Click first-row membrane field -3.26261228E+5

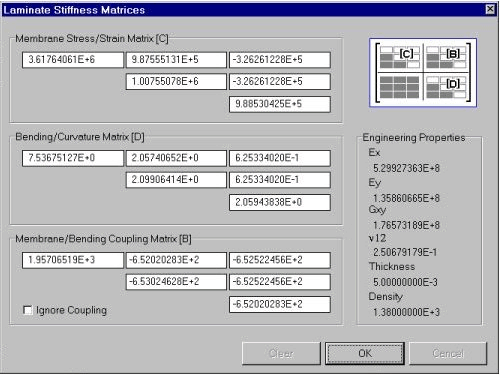tap(280, 60)
